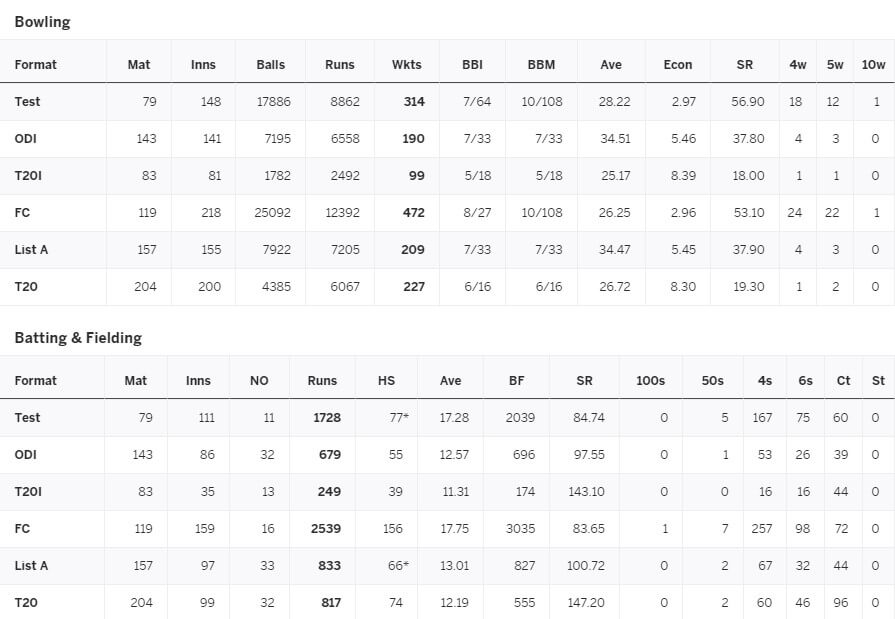
Task: Click the Test wickets value 314
Action: (413, 101)
